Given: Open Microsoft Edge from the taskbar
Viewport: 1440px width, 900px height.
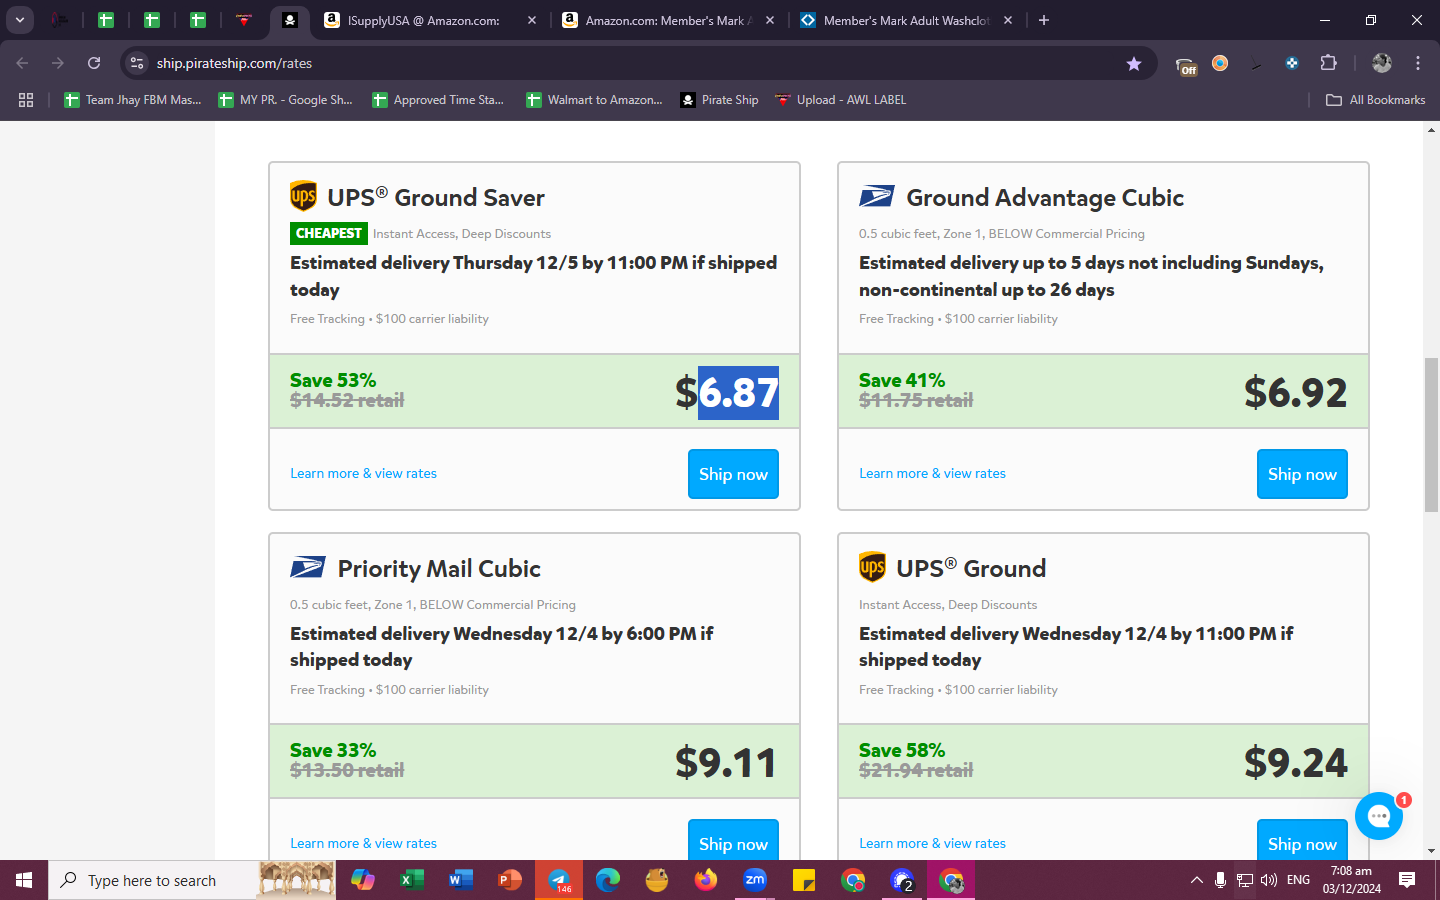Looking at the screenshot, I should point(607,880).
